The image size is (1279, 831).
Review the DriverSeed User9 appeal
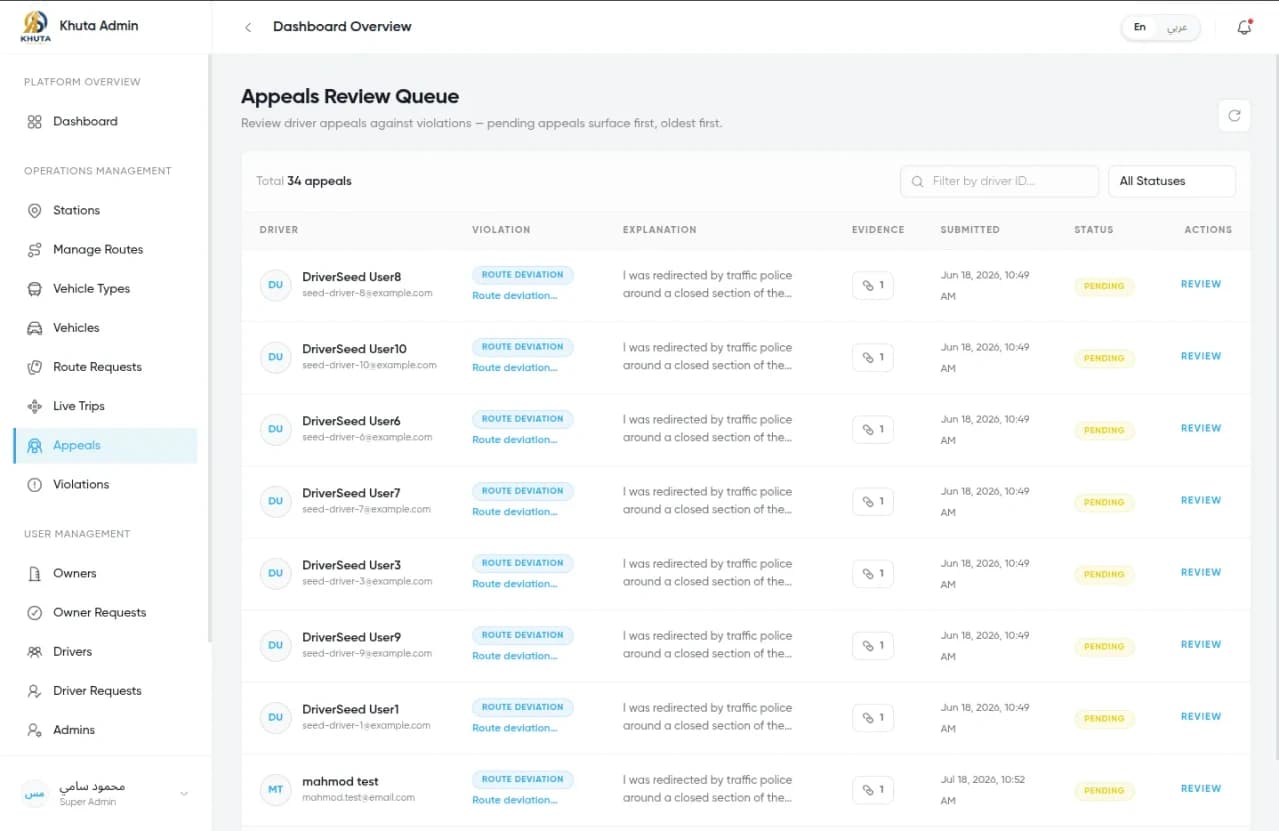[x=1201, y=644]
